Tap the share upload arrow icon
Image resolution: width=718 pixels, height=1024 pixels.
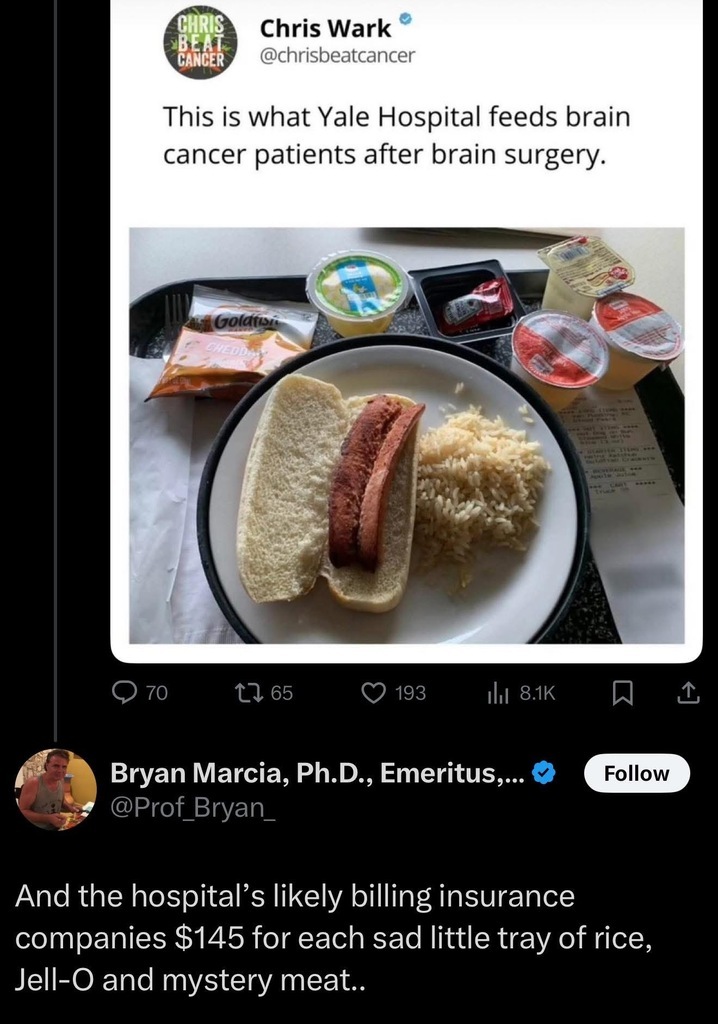[688, 693]
